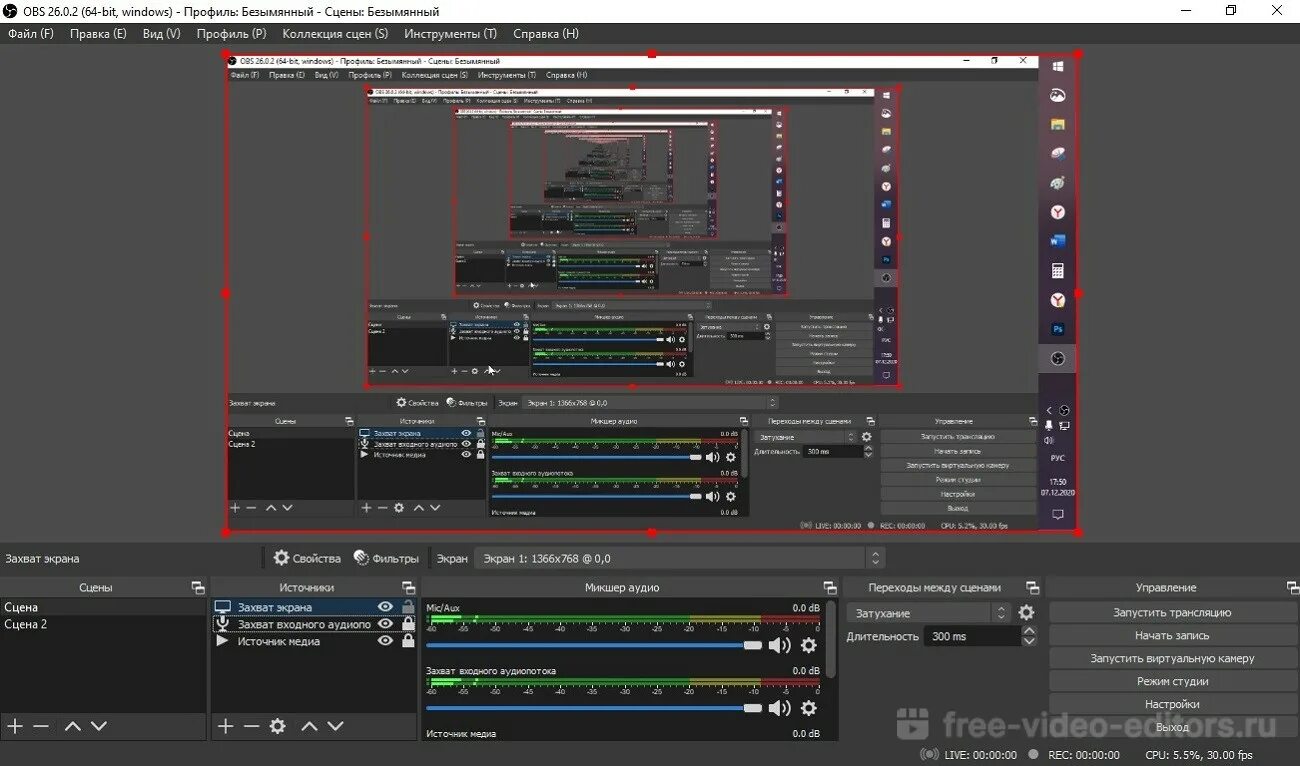Open the Правка menu
1300x766 pixels.
(x=98, y=33)
